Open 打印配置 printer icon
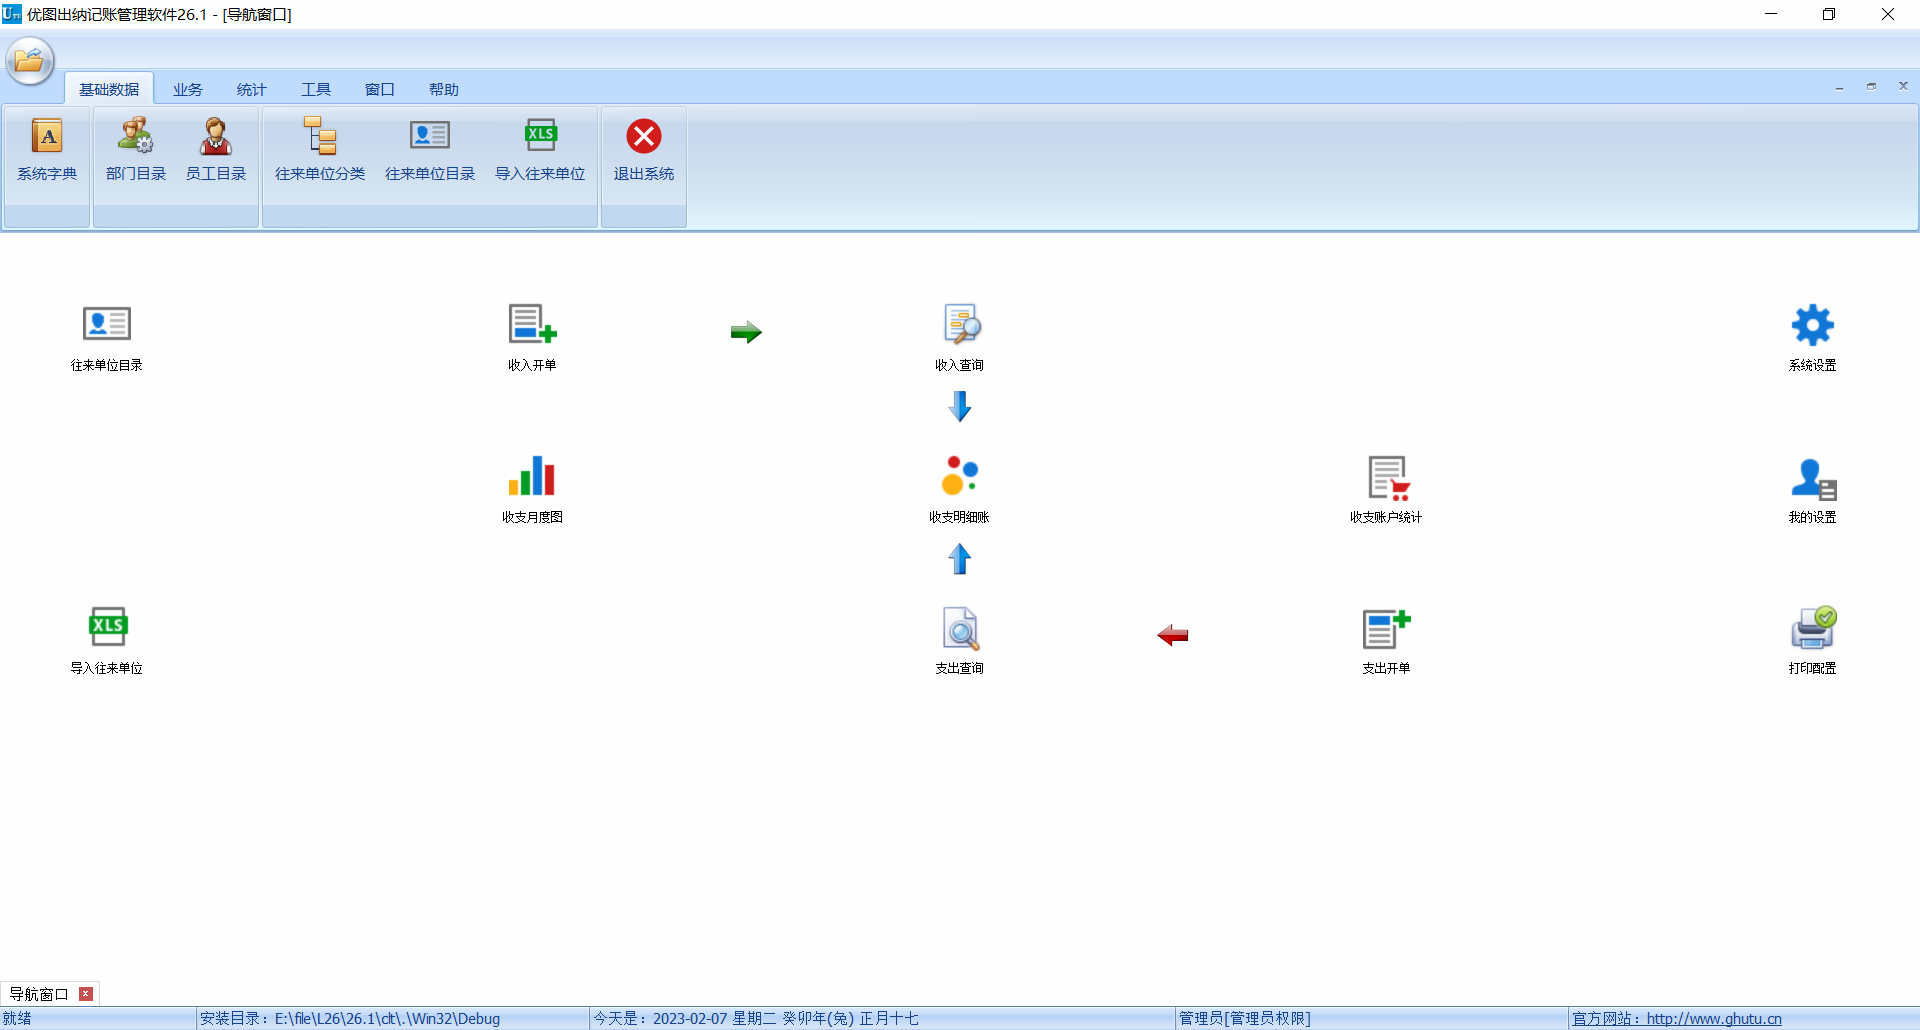 [x=1813, y=641]
